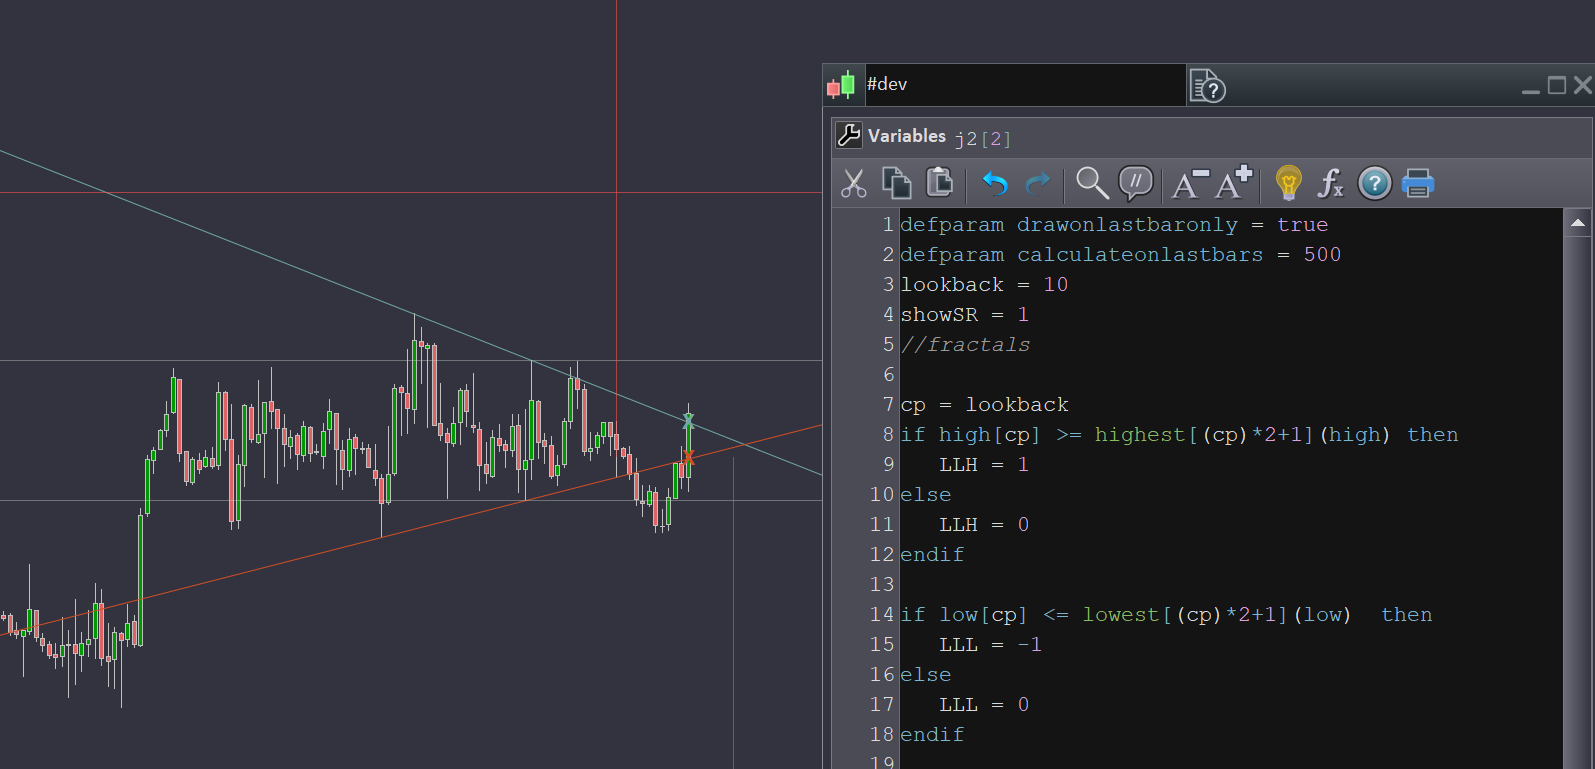The image size is (1595, 769).
Task: Click the Redo arrow icon
Action: 1038,183
